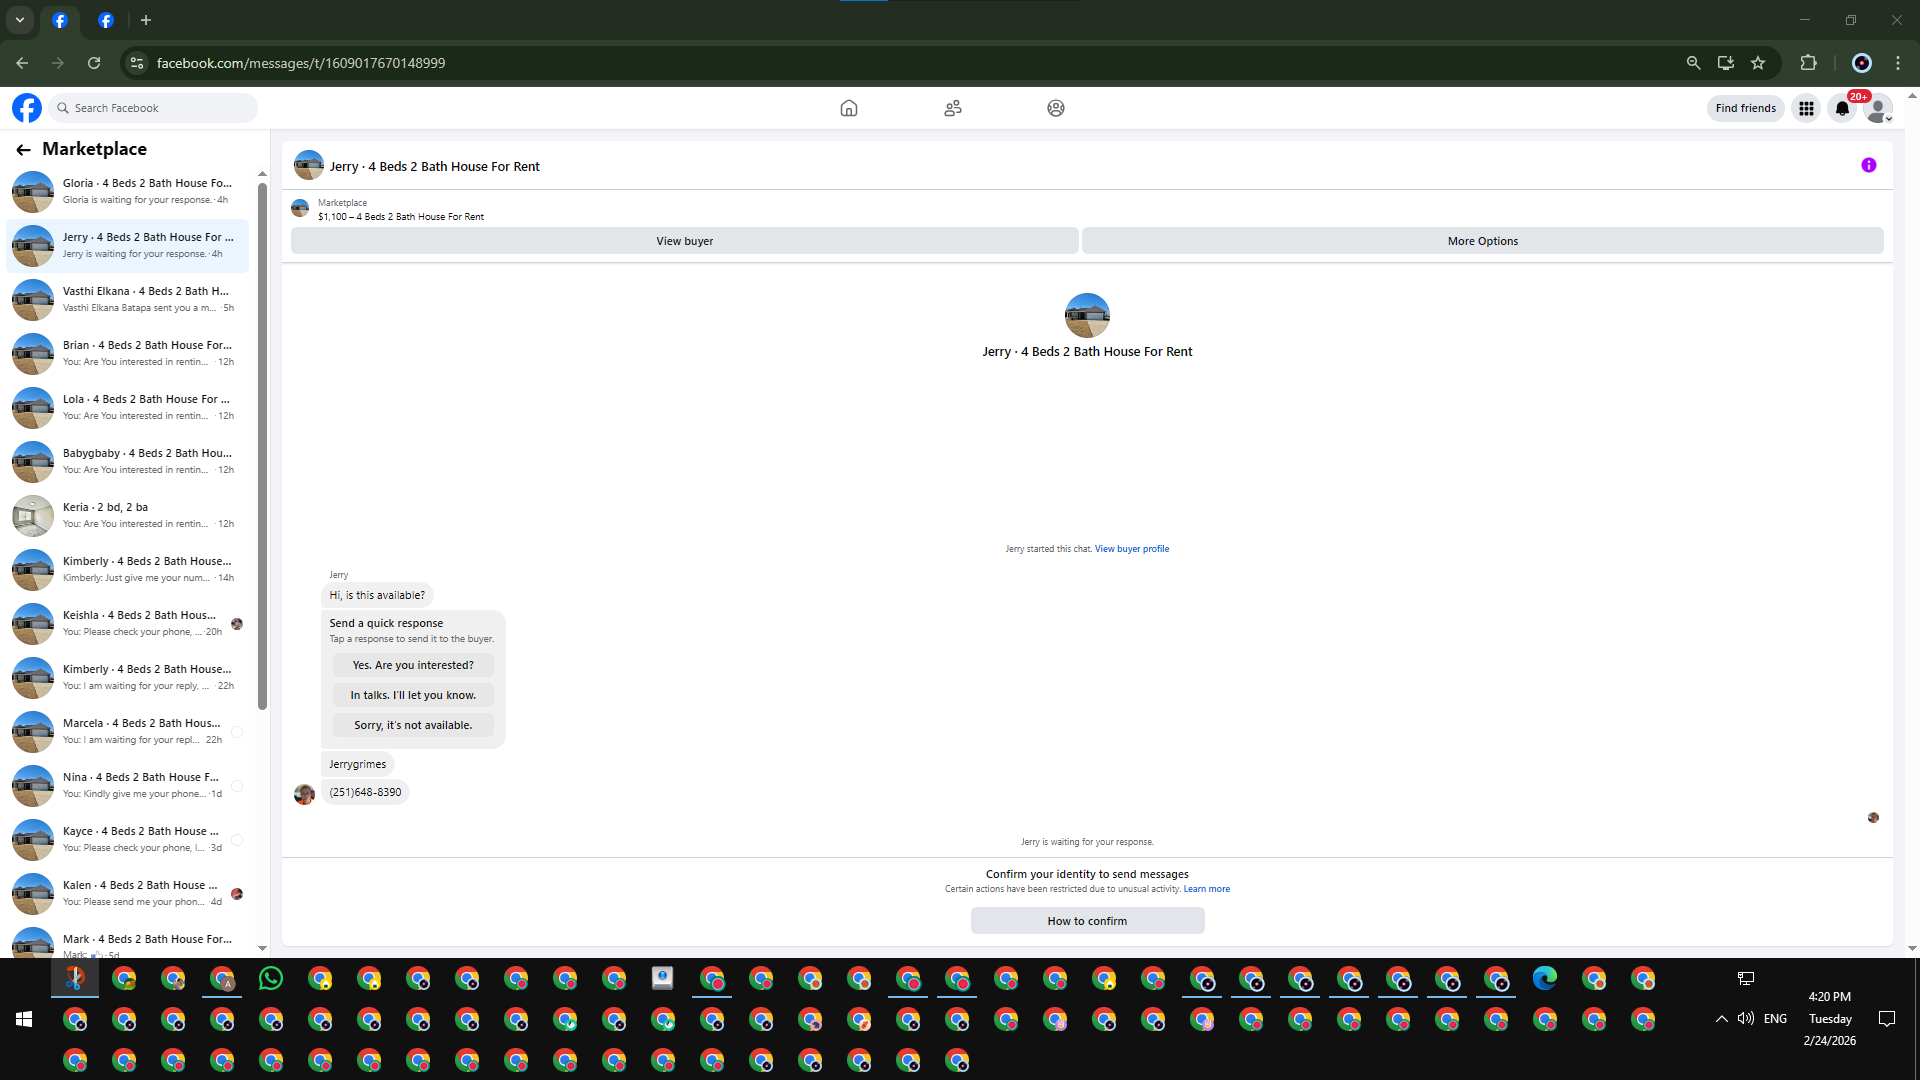The image size is (1920, 1080).
Task: Open the notifications bell icon
Action: [x=1842, y=108]
